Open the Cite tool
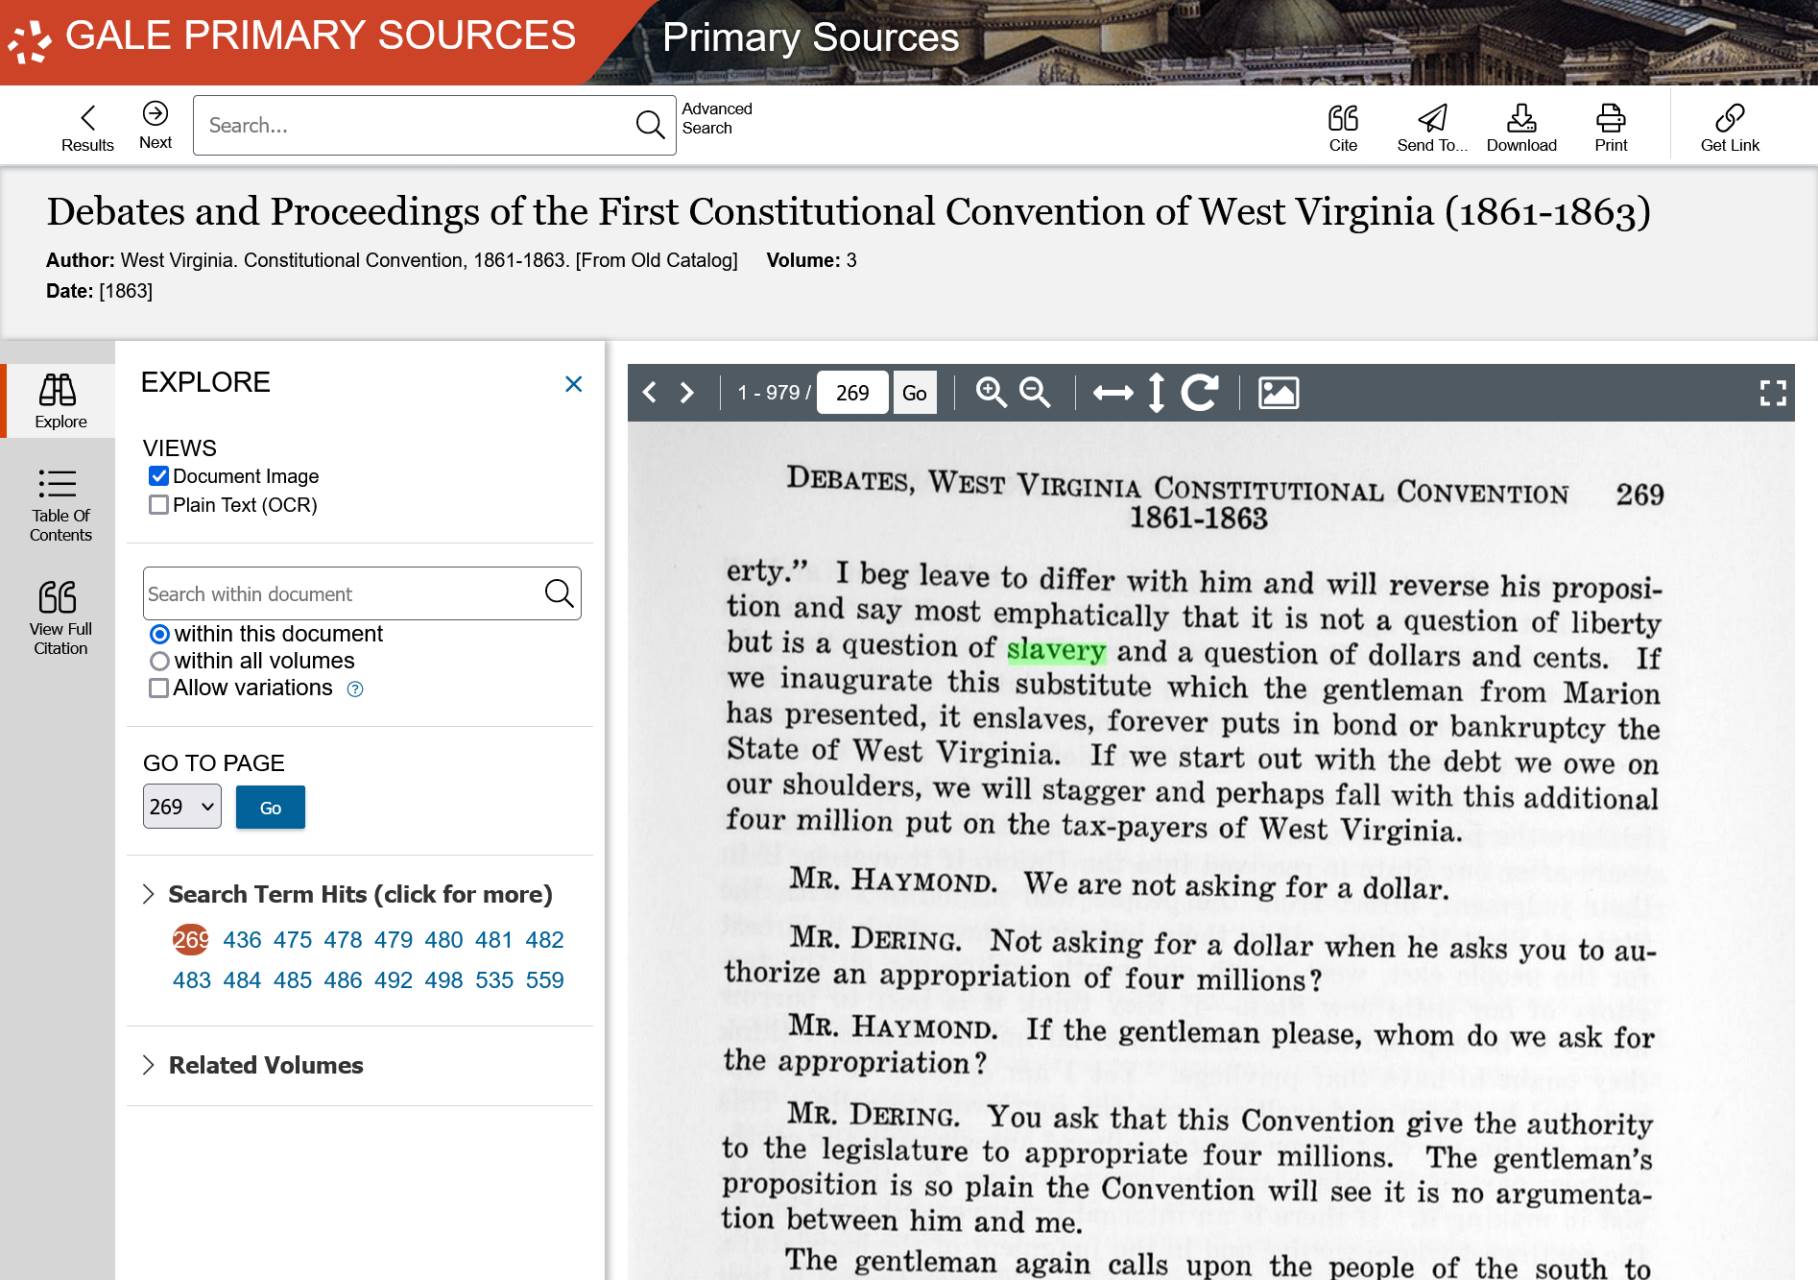The height and width of the screenshot is (1280, 1818). 1343,128
